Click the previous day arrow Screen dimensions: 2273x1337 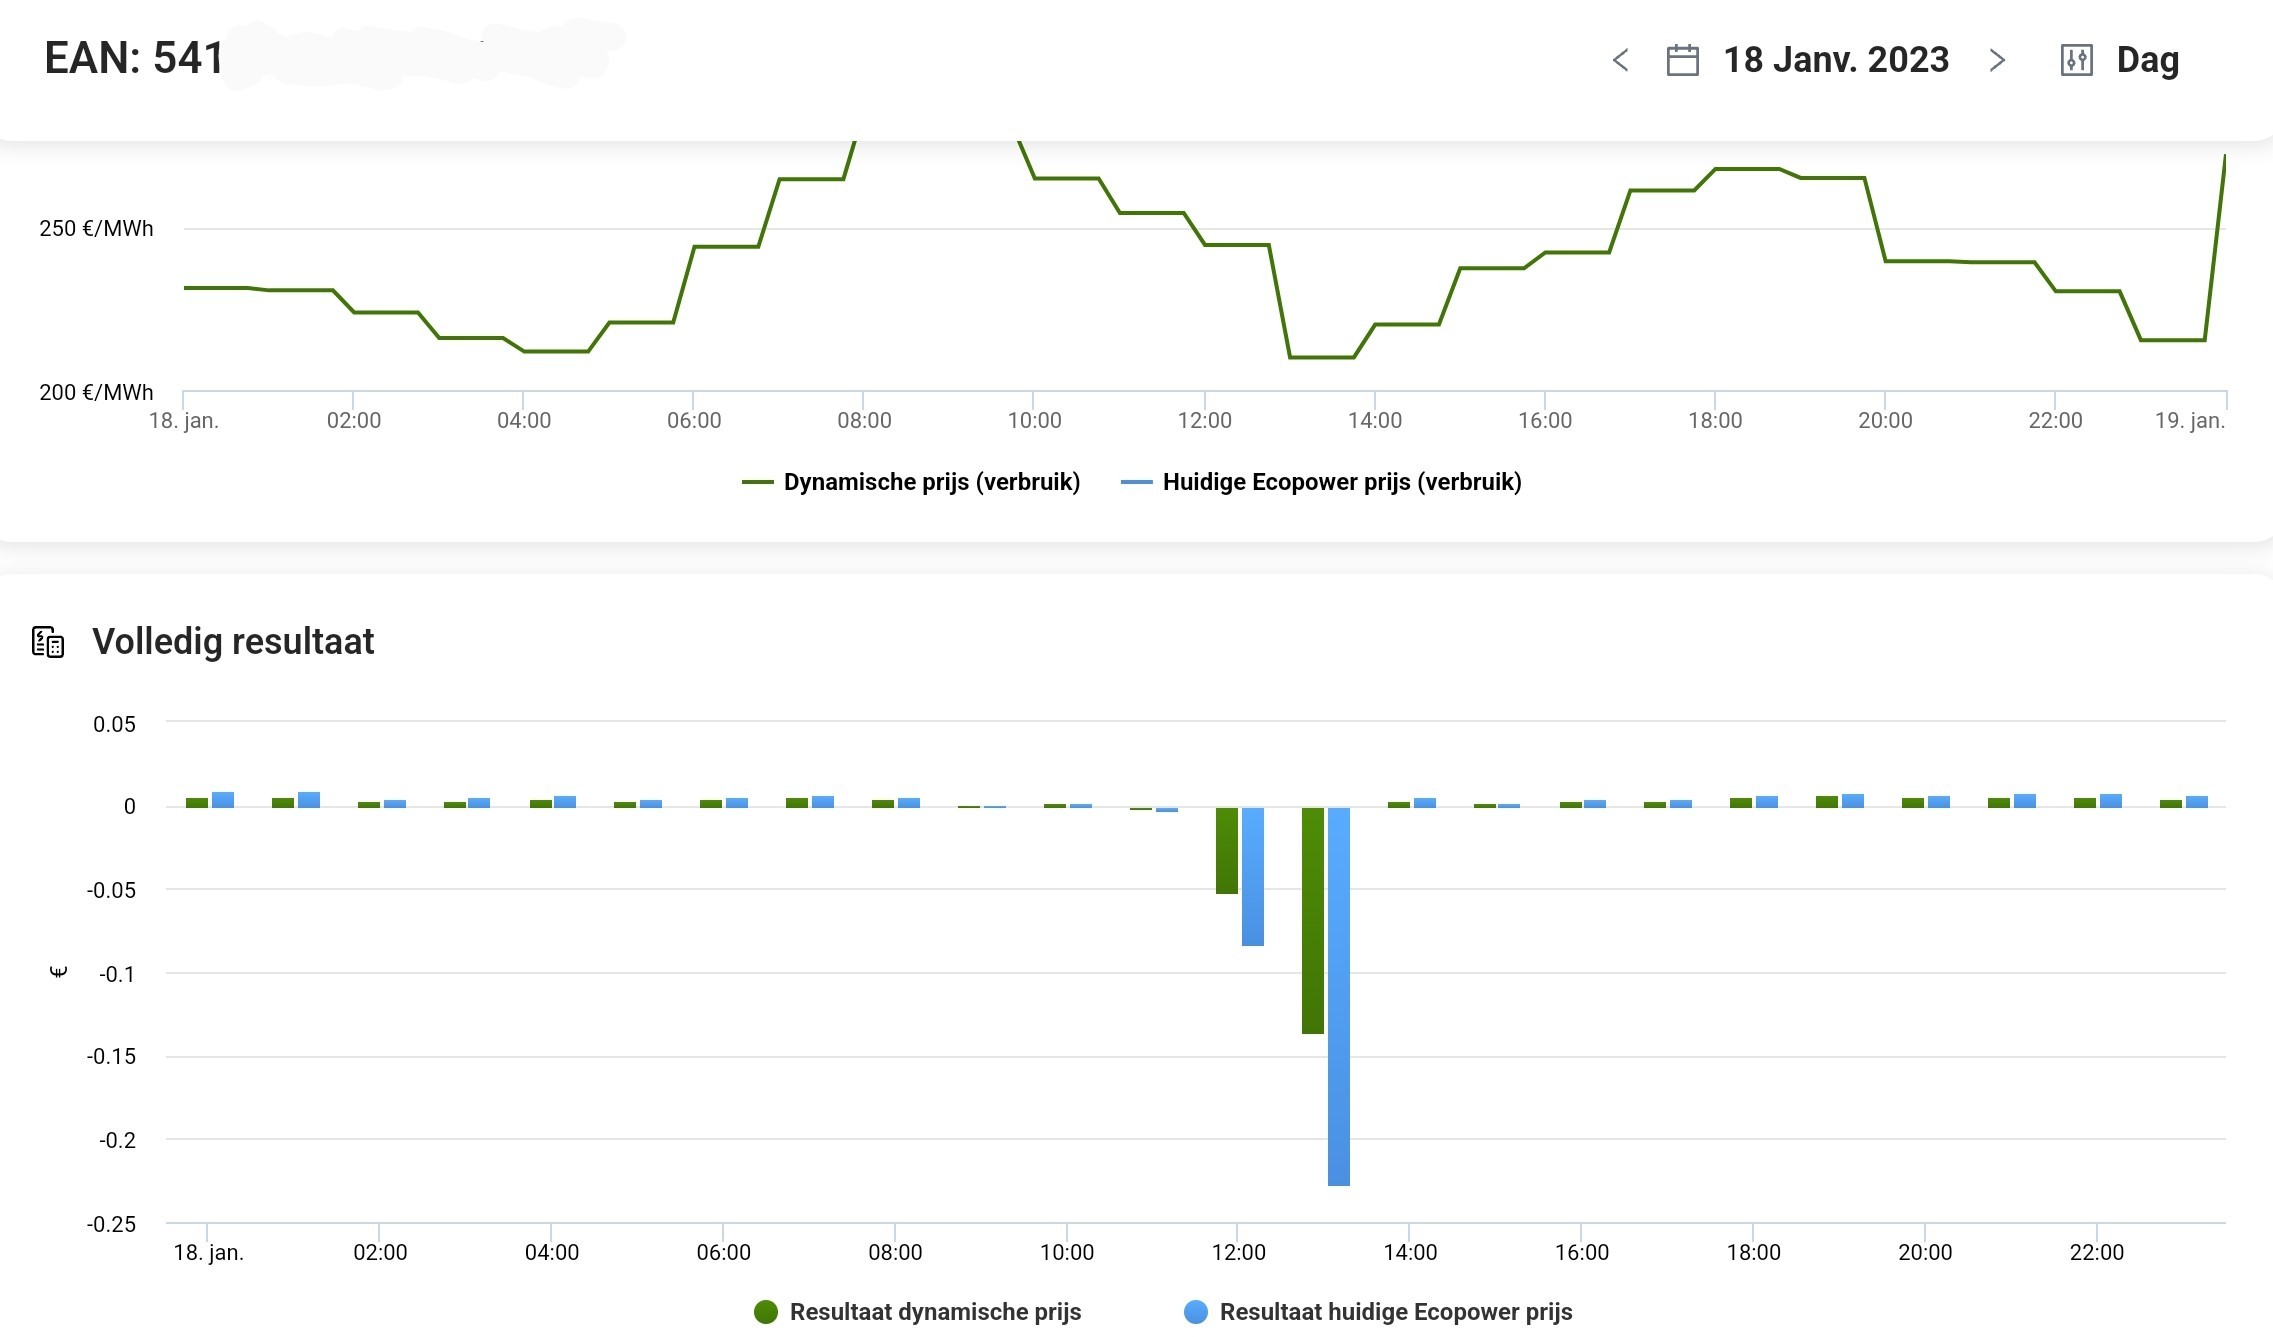(1621, 61)
